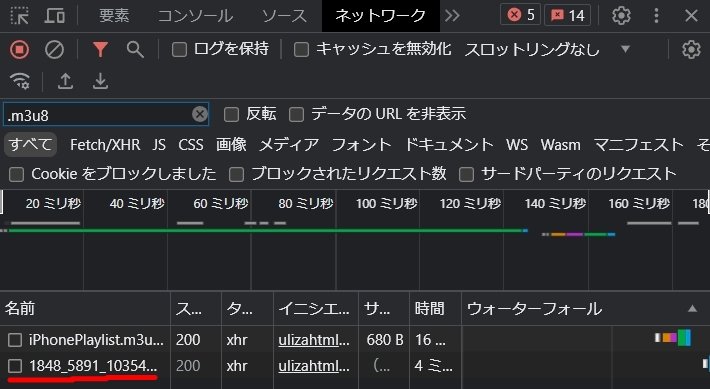Image resolution: width=710 pixels, height=389 pixels.
Task: Filter by ドキュメント requests
Action: click(449, 145)
